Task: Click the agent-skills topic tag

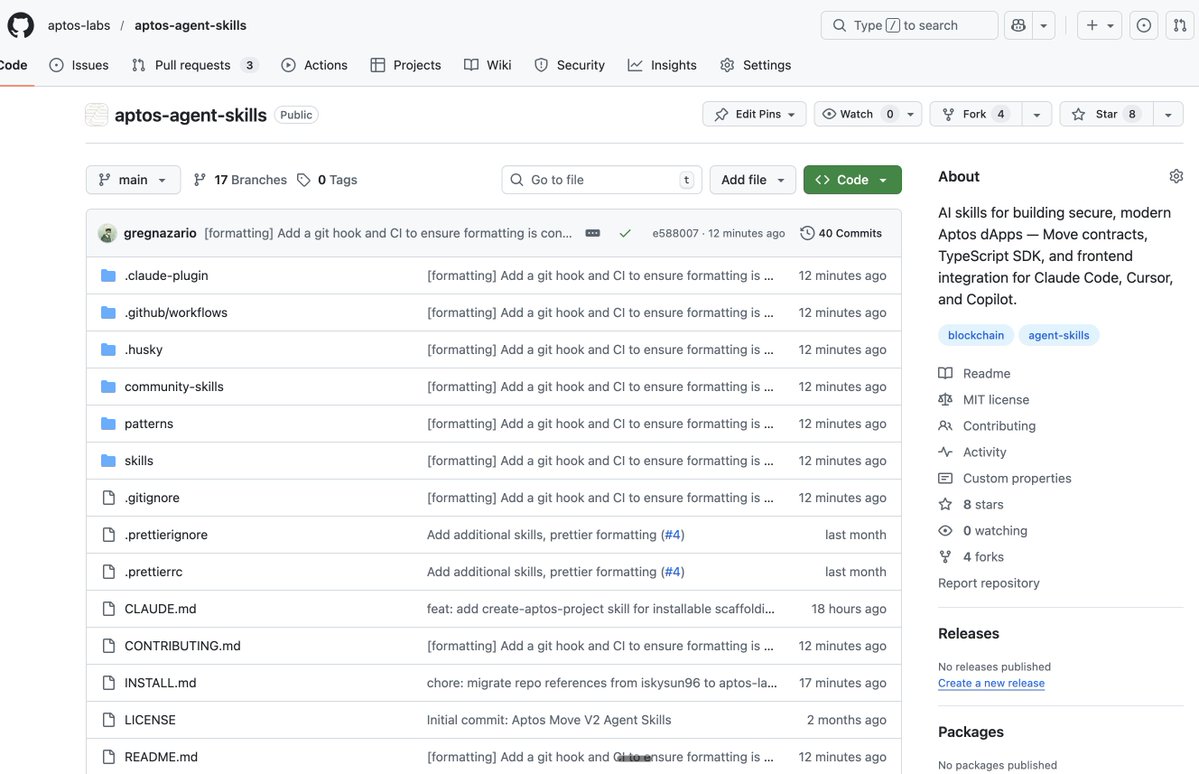Action: coord(1058,335)
